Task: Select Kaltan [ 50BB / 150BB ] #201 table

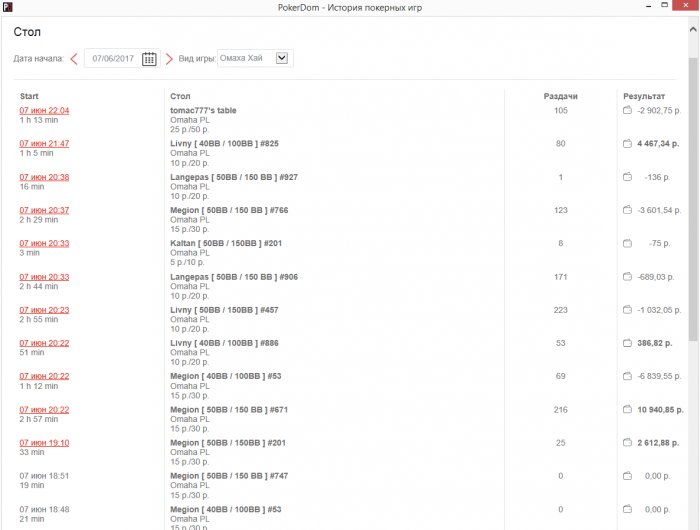Action: pyautogui.click(x=226, y=243)
